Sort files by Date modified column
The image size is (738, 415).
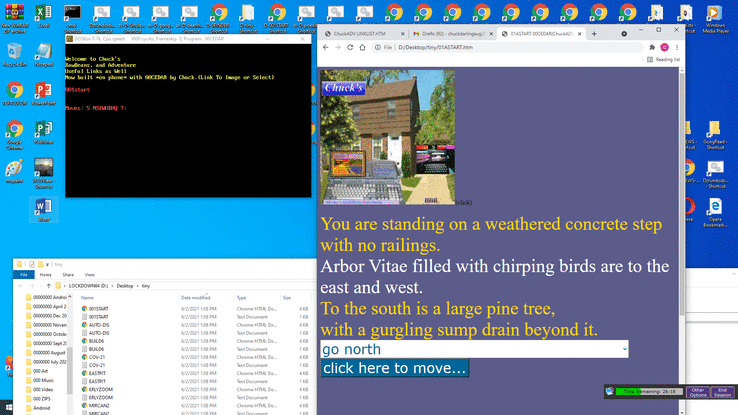(196, 298)
